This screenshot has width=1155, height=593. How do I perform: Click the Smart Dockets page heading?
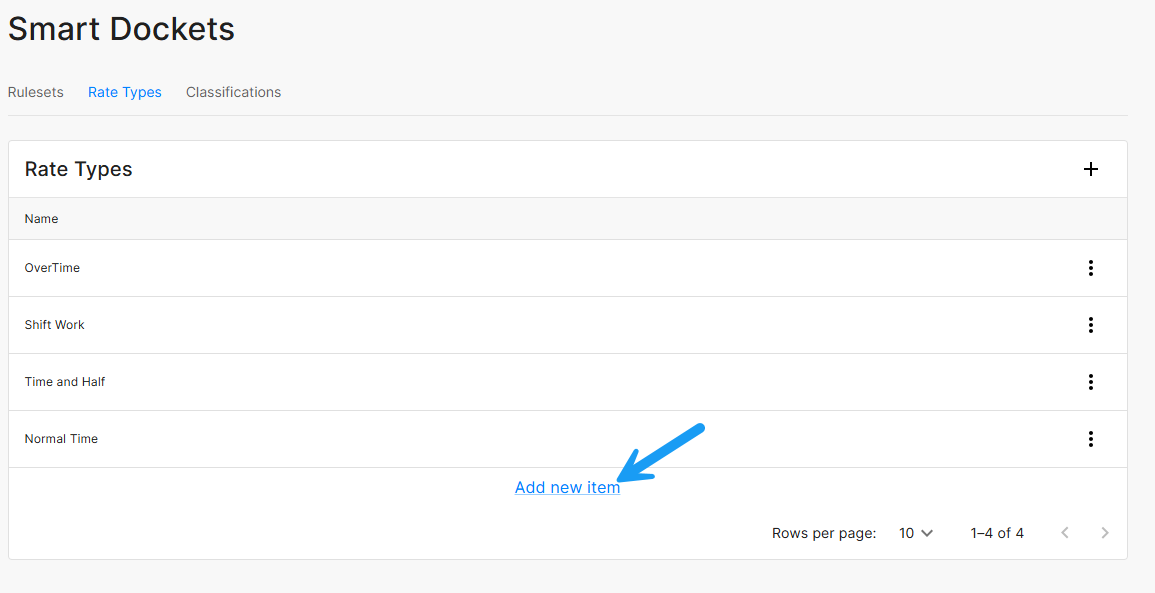pyautogui.click(x=121, y=29)
